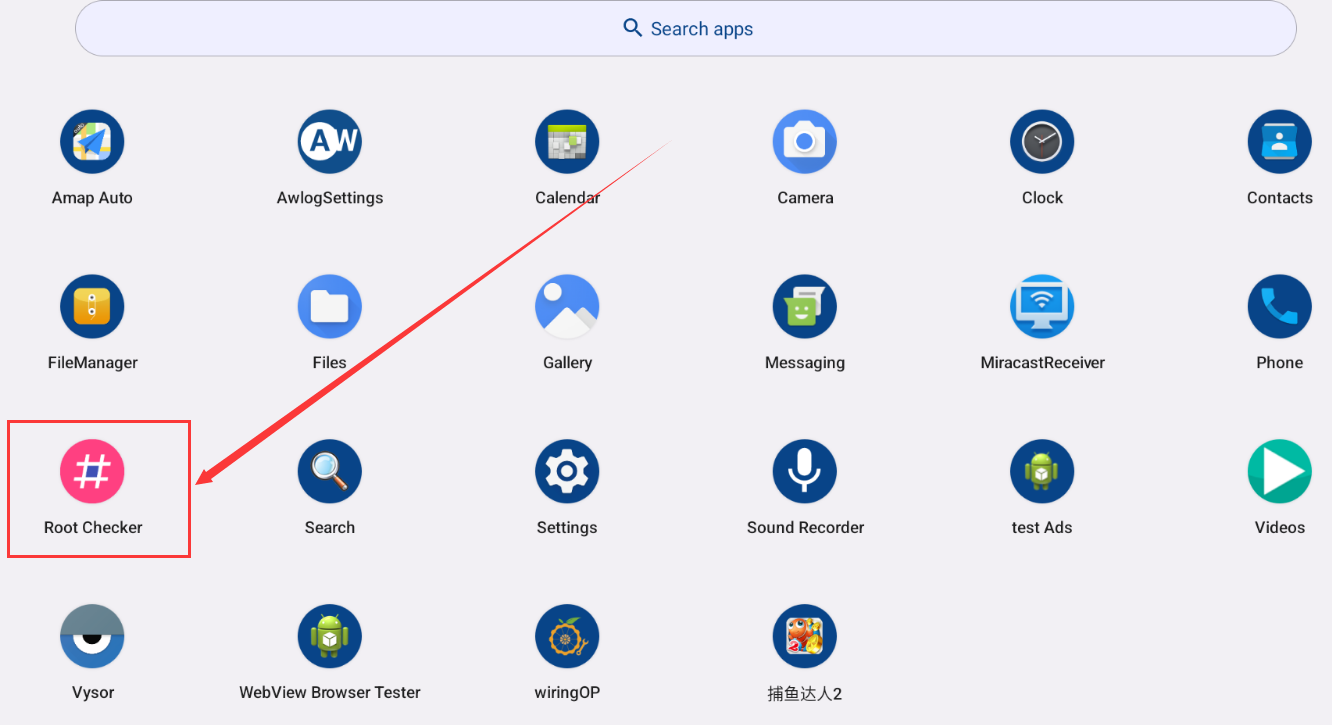This screenshot has height=725, width=1332.
Task: Open the Clock app icon
Action: pos(1042,142)
